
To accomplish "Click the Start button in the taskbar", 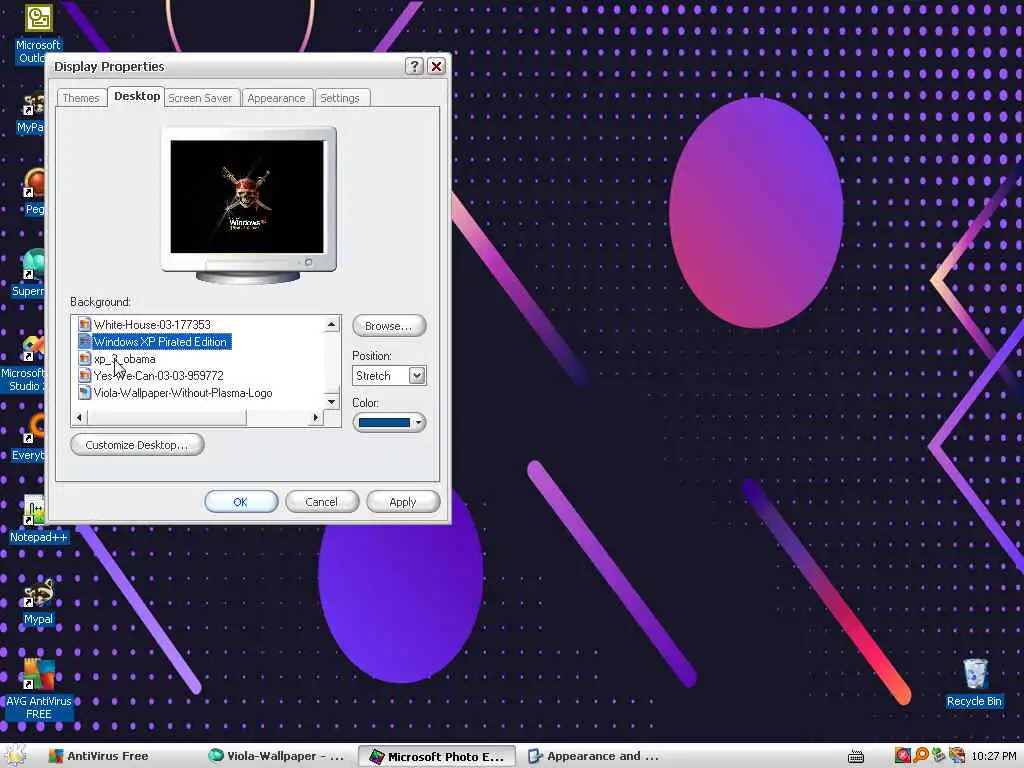I will (16, 756).
